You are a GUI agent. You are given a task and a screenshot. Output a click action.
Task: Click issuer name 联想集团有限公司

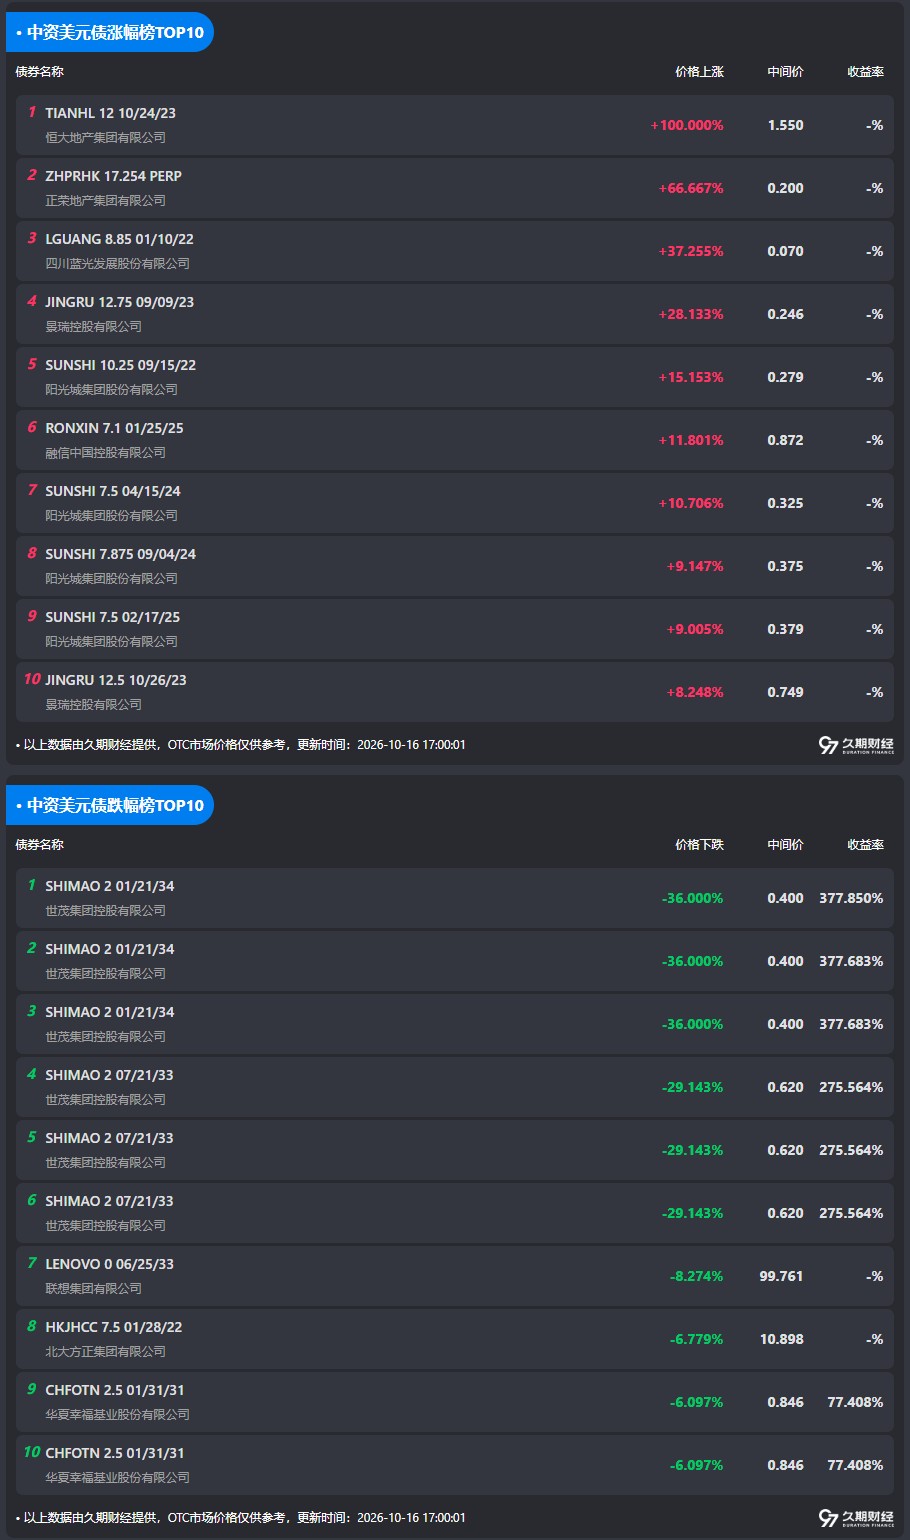pyautogui.click(x=93, y=1289)
